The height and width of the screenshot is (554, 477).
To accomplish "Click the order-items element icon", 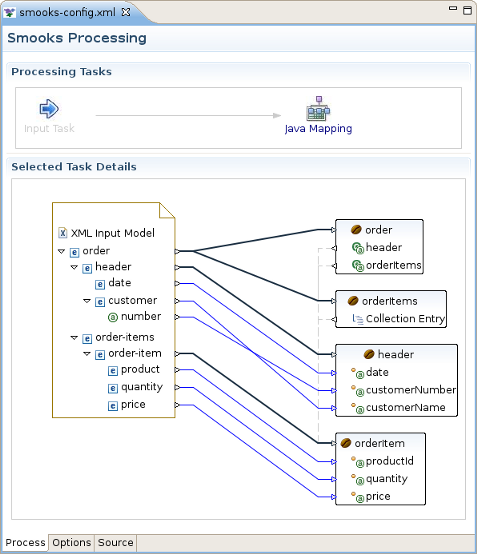I will coord(87,338).
